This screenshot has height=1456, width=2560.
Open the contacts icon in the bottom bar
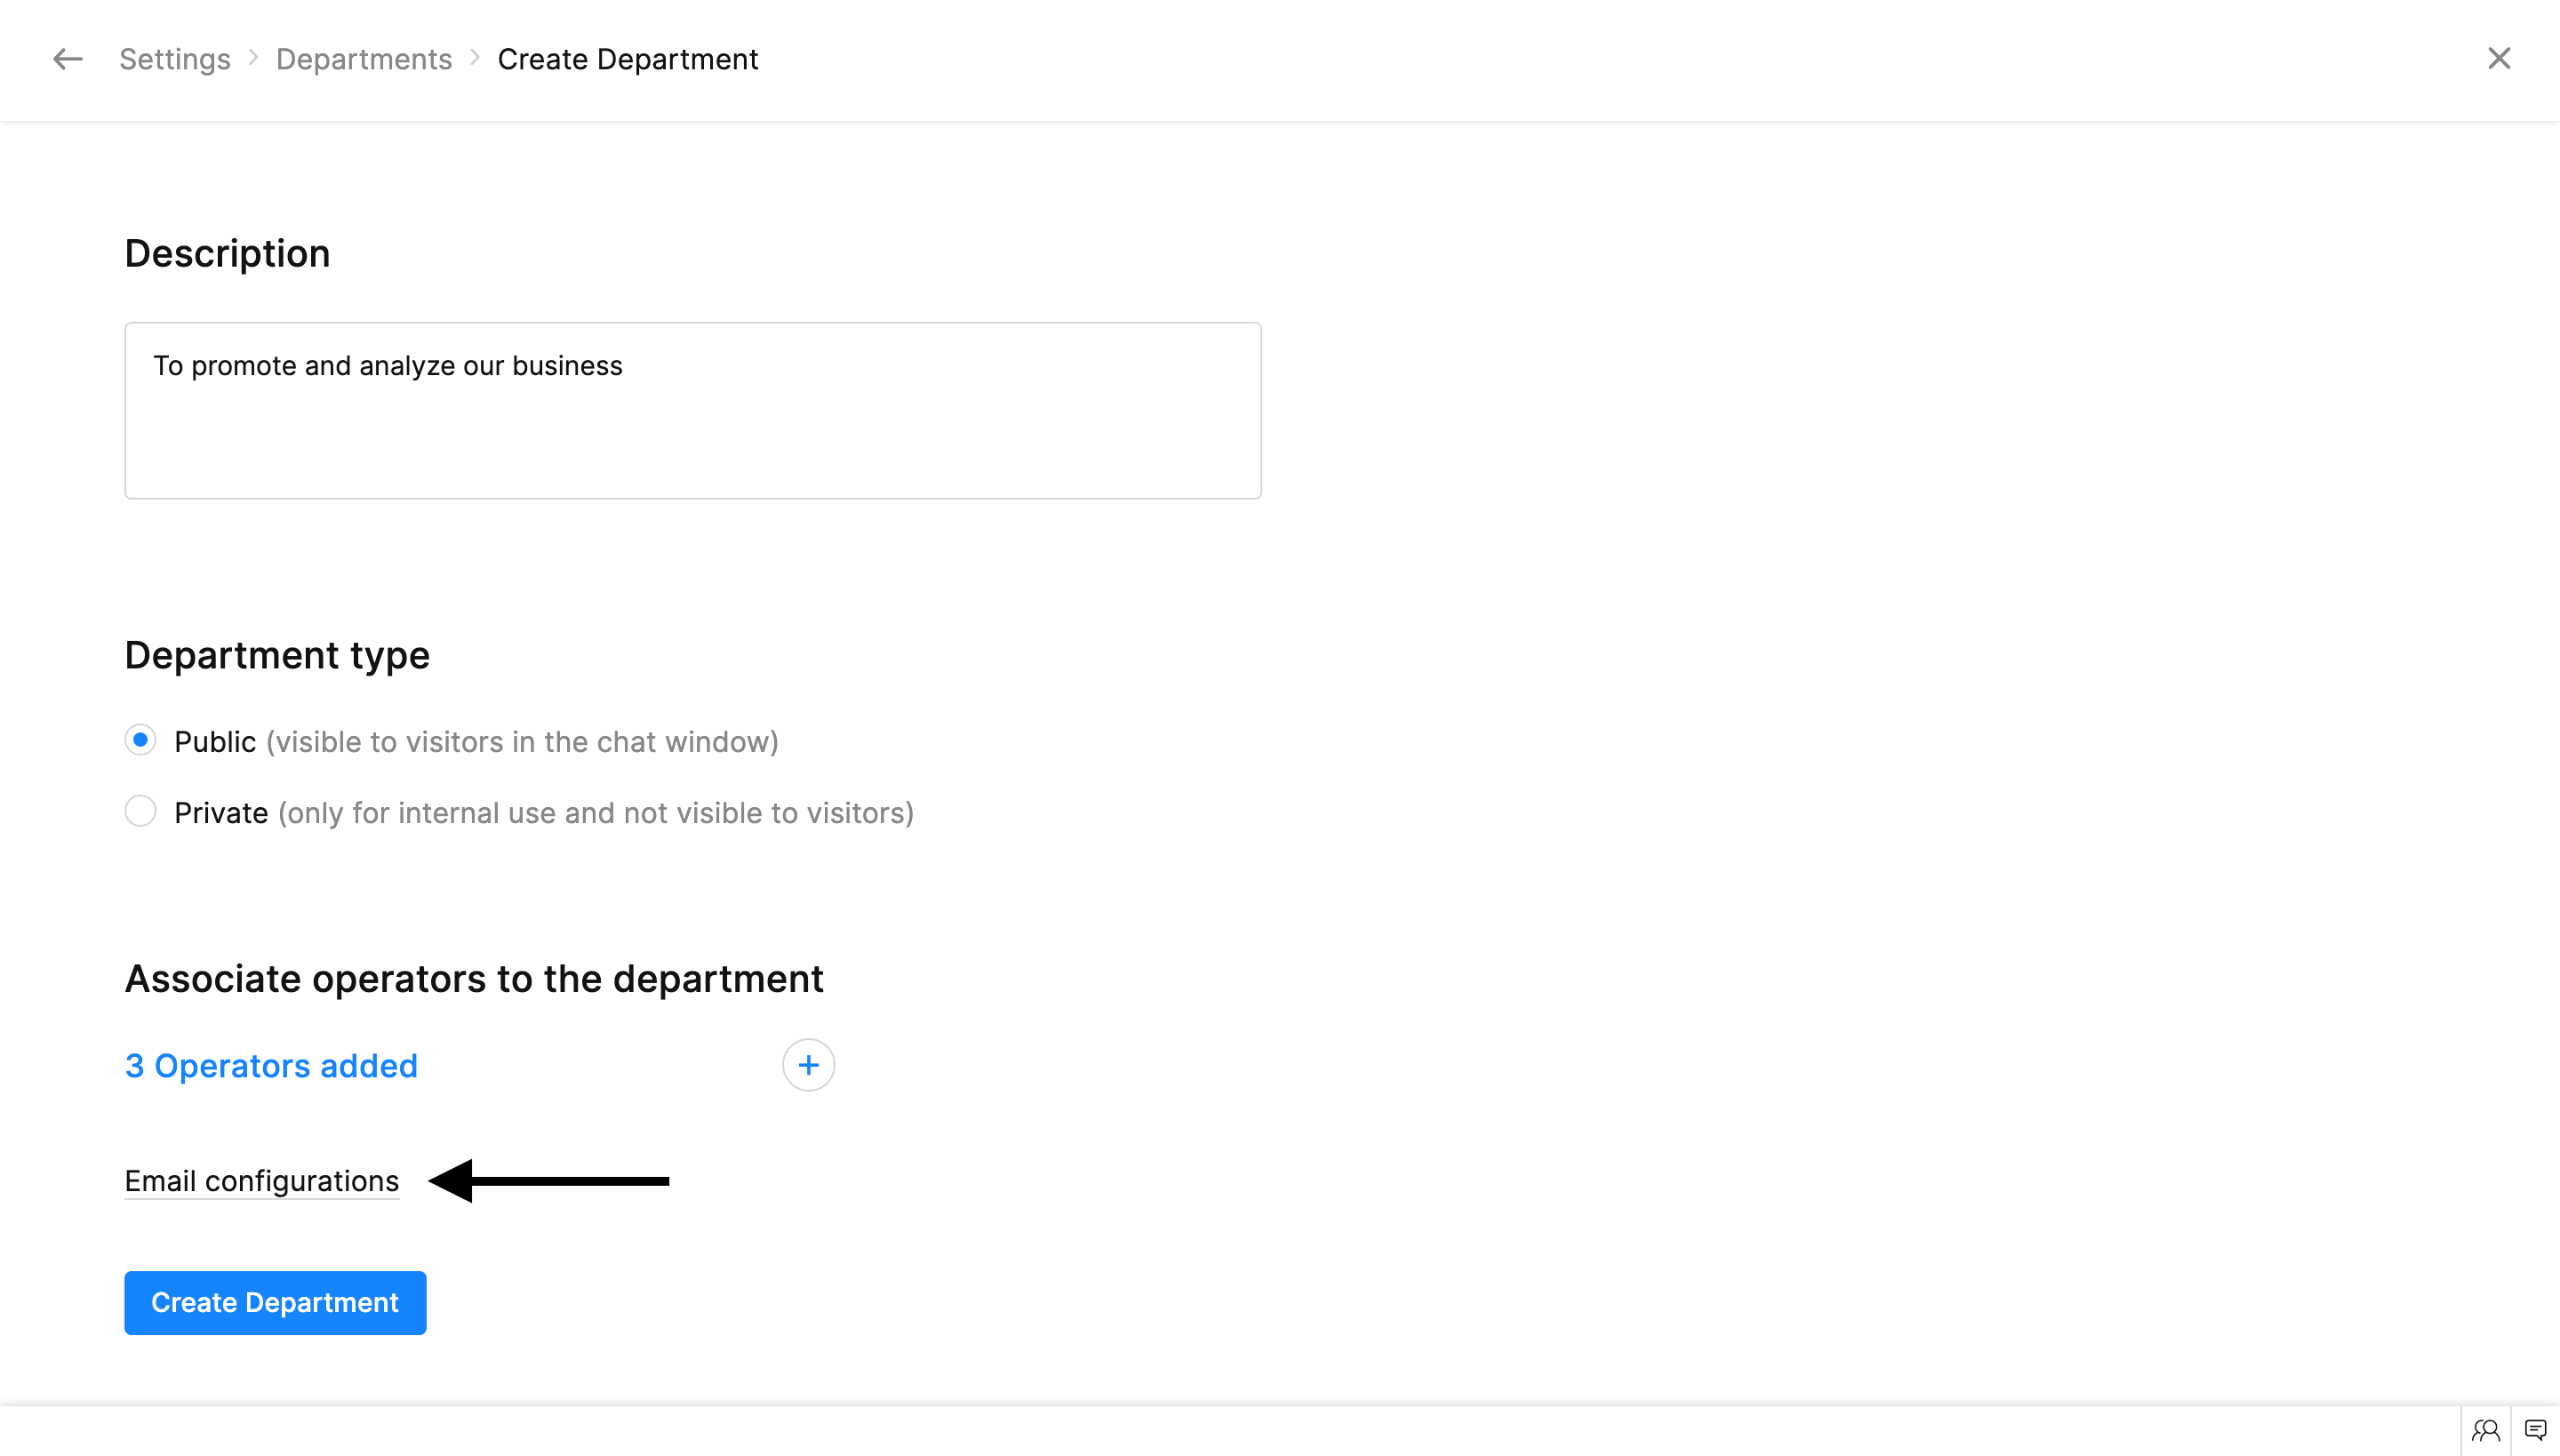coord(2485,1430)
